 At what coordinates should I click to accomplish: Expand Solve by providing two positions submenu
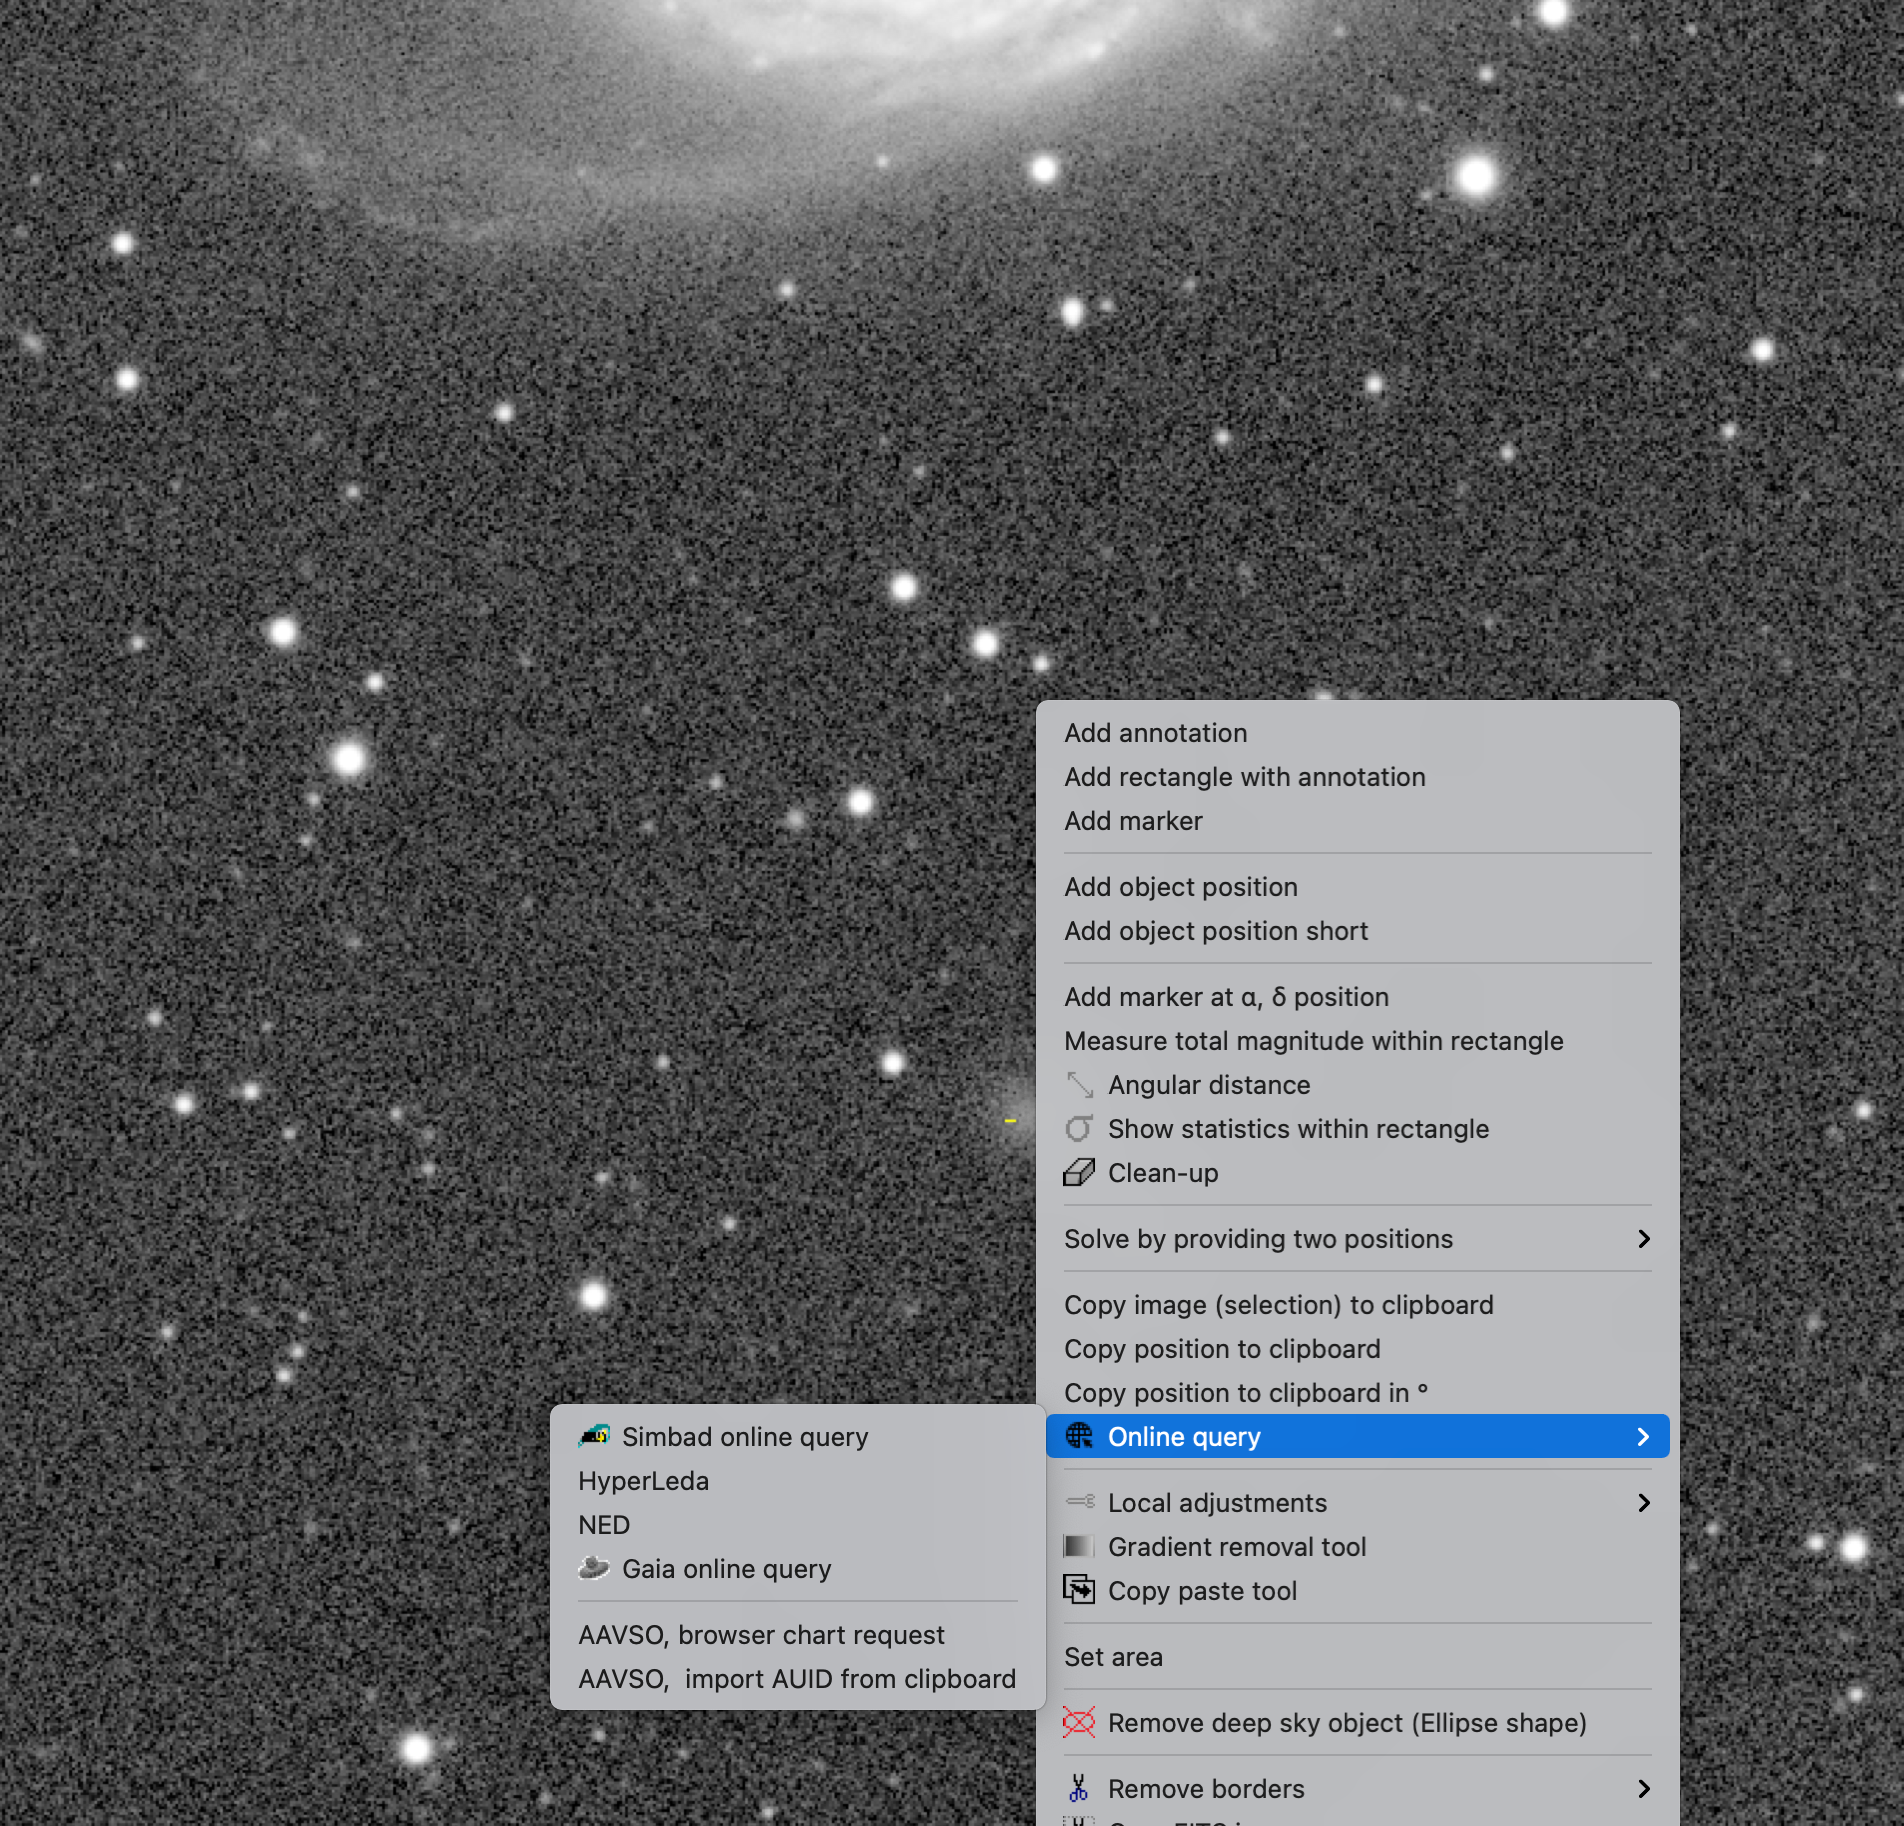click(x=1643, y=1239)
